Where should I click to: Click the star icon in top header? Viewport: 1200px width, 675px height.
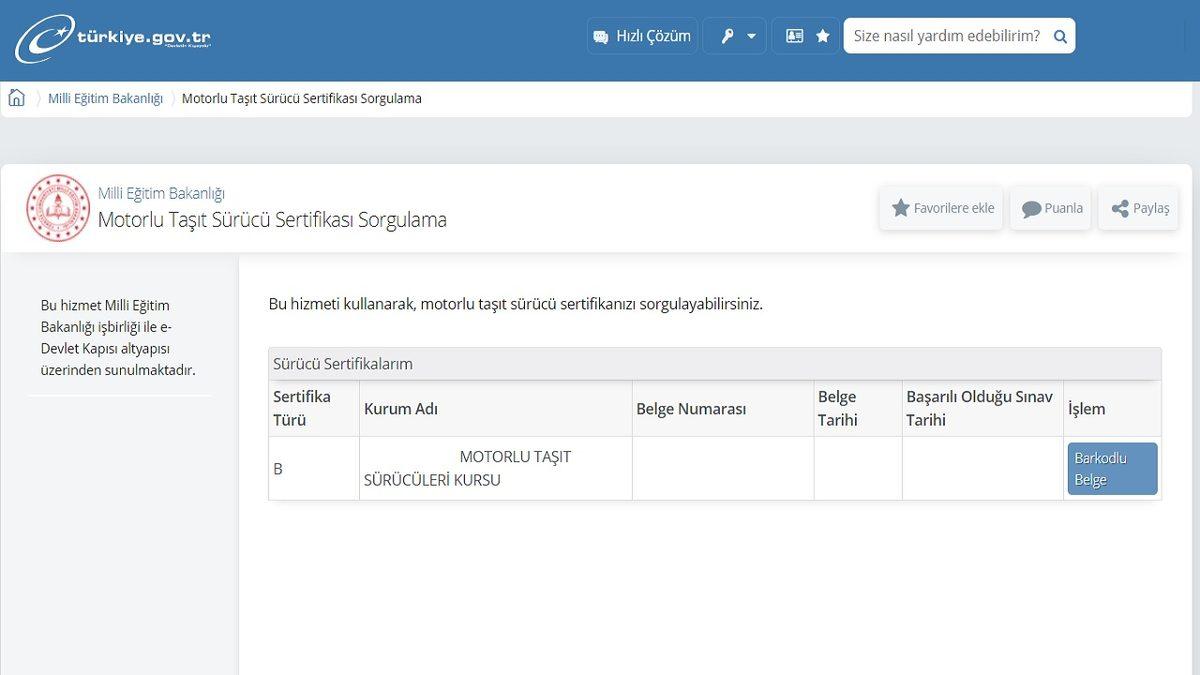click(x=823, y=36)
